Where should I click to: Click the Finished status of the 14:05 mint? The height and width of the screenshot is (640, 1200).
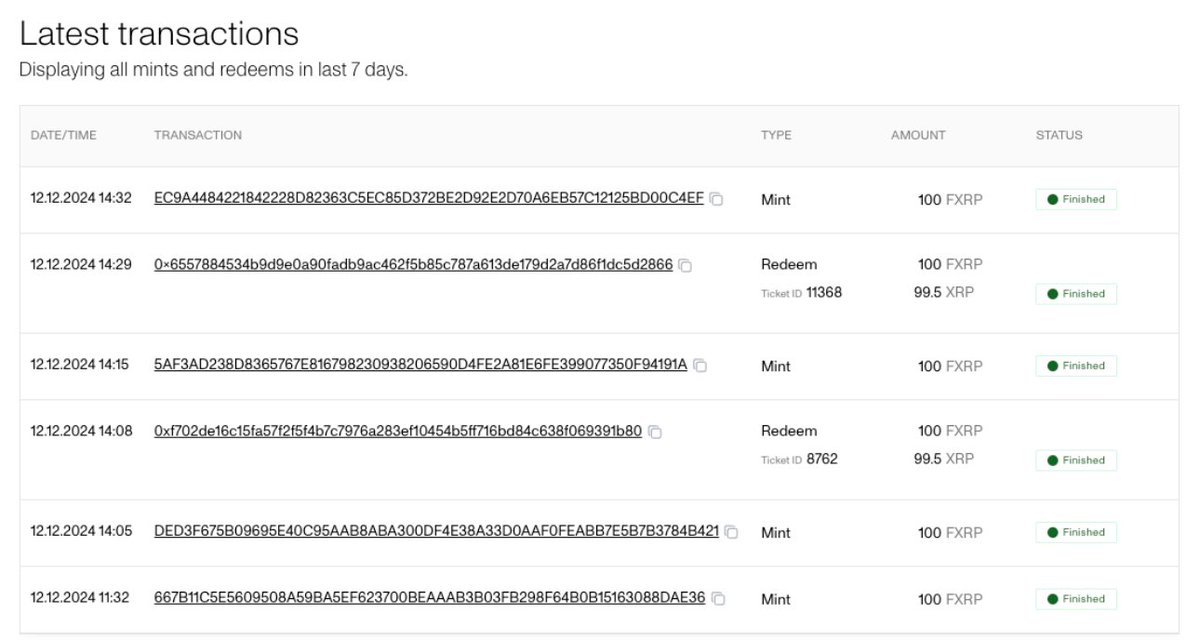[x=1076, y=532]
